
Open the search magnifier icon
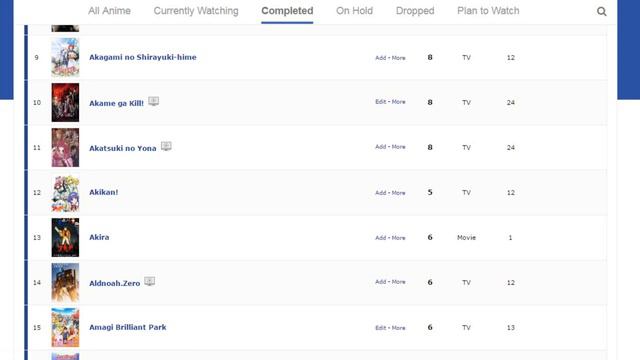pos(601,11)
